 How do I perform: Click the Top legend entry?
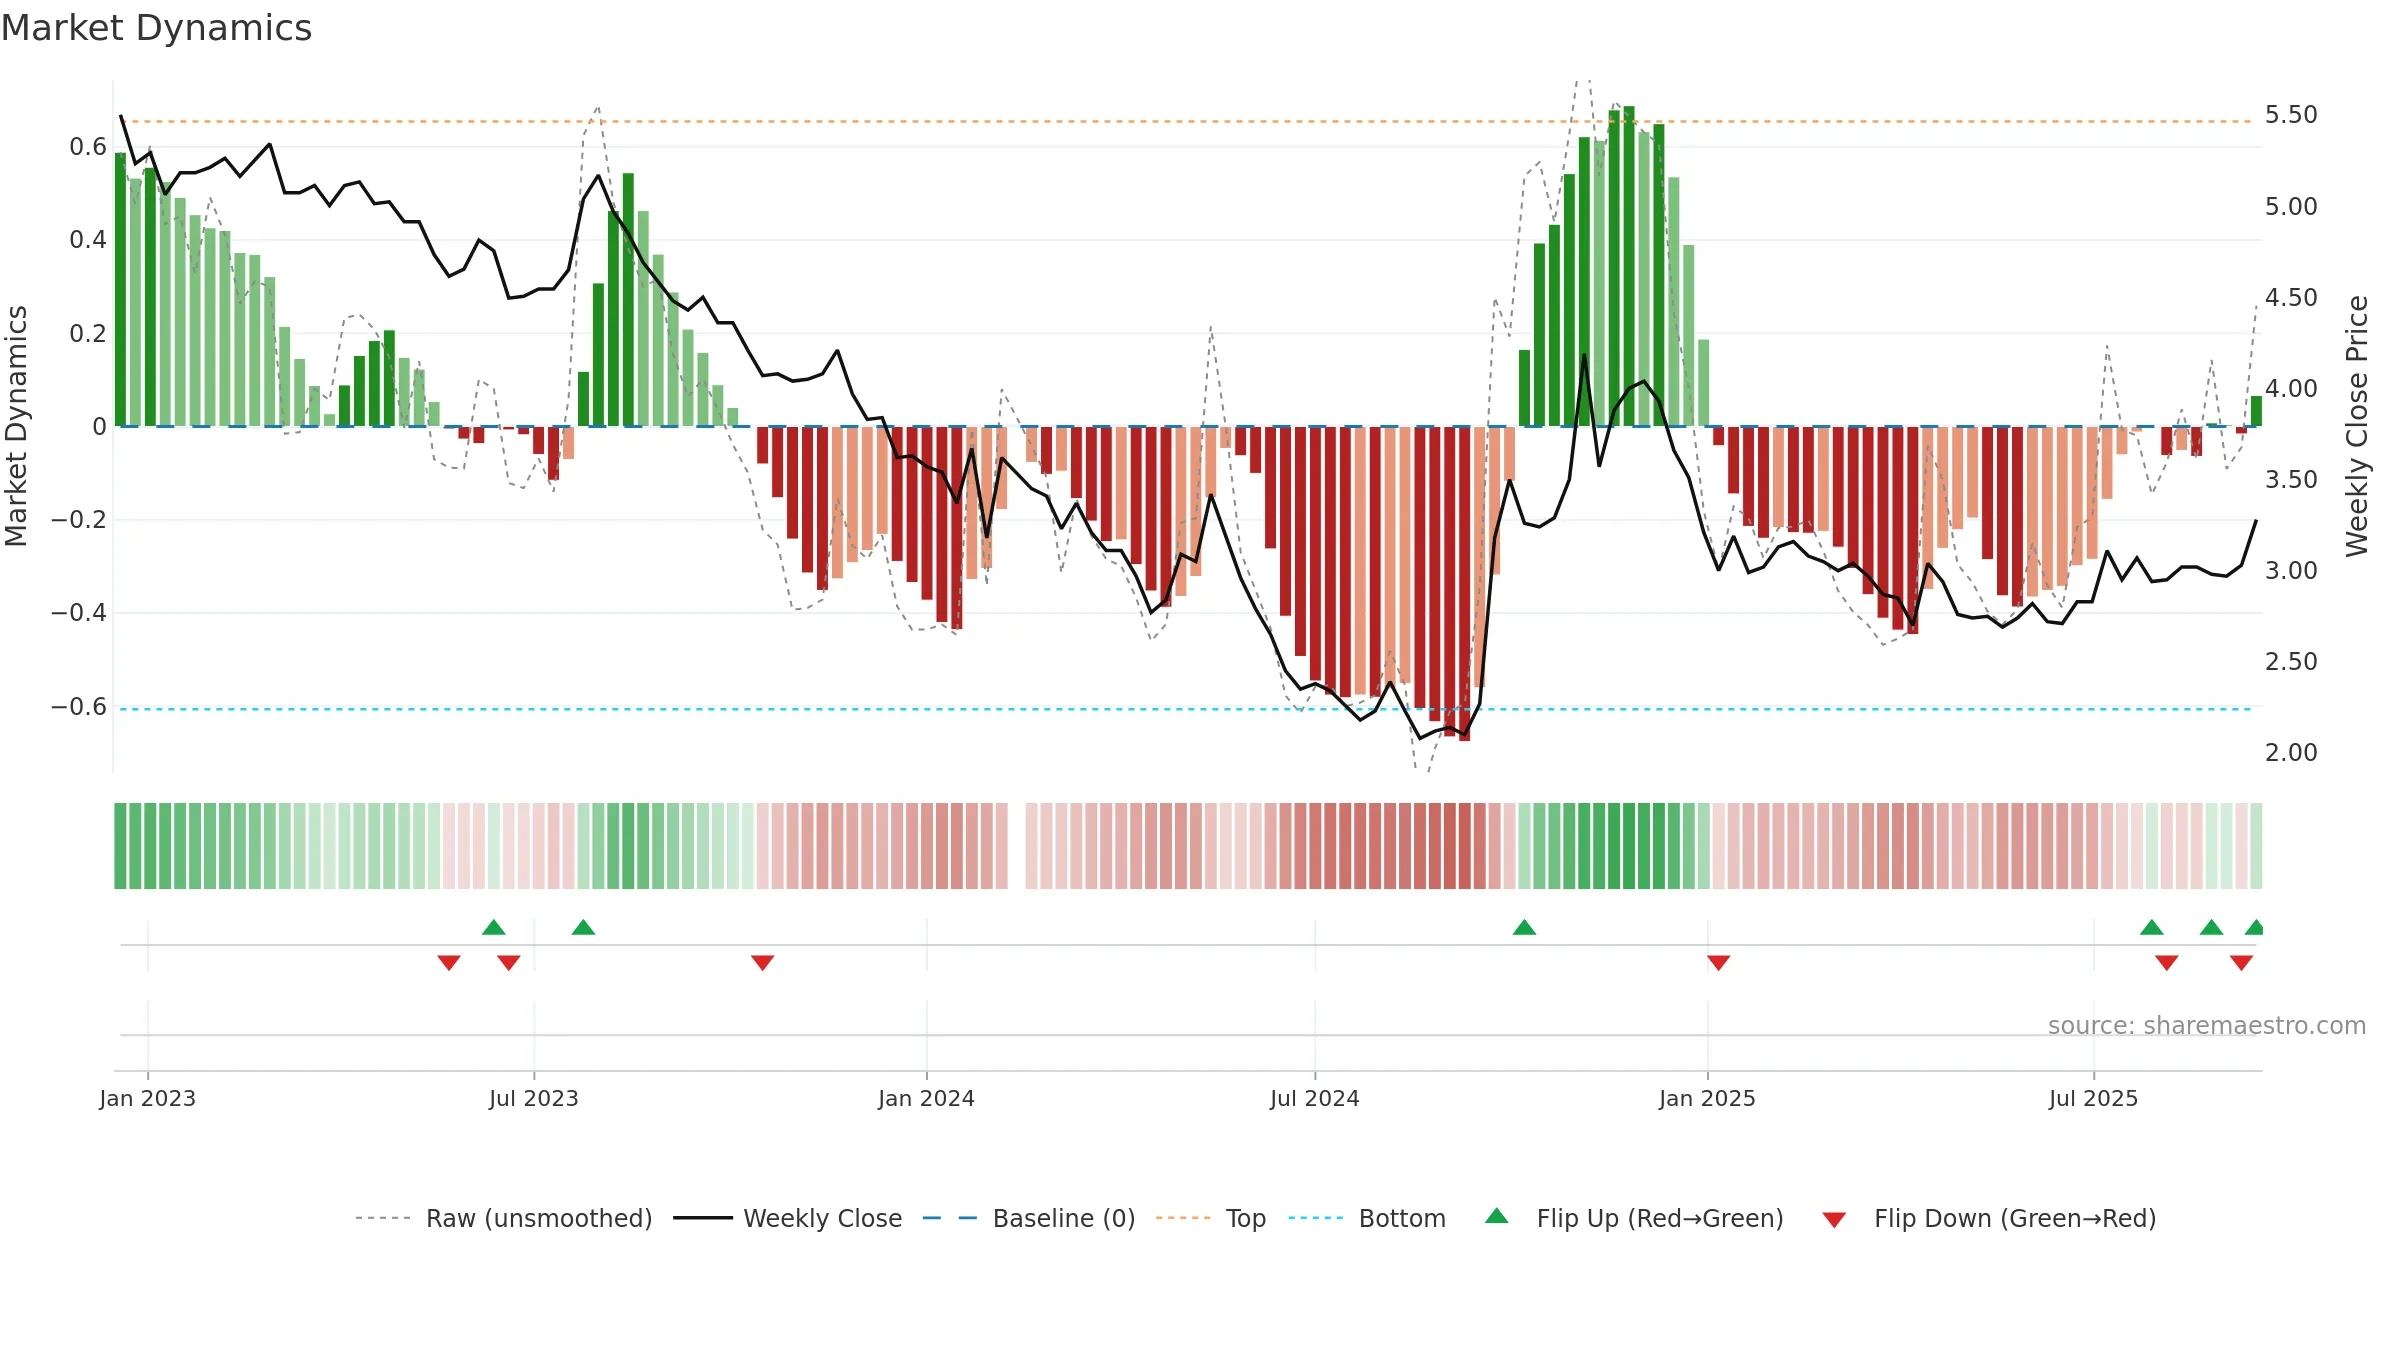(1211, 1218)
